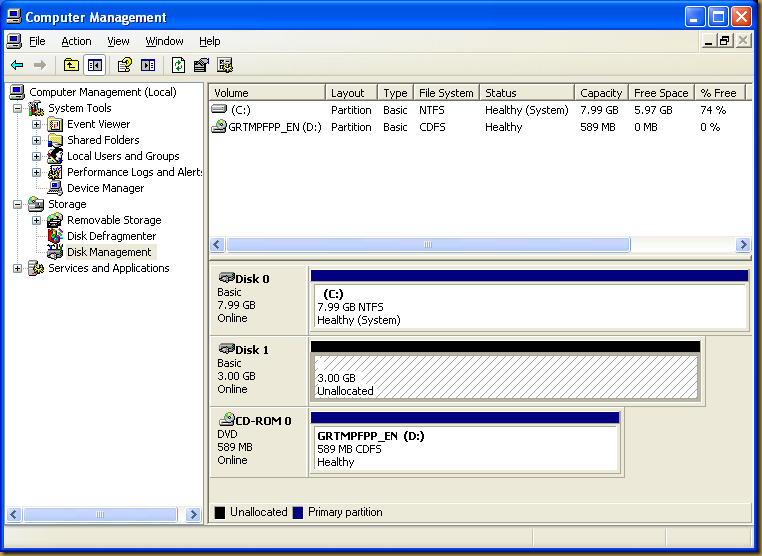Click the Help toolbar icon
Screen dimensions: 762x556
(124, 65)
